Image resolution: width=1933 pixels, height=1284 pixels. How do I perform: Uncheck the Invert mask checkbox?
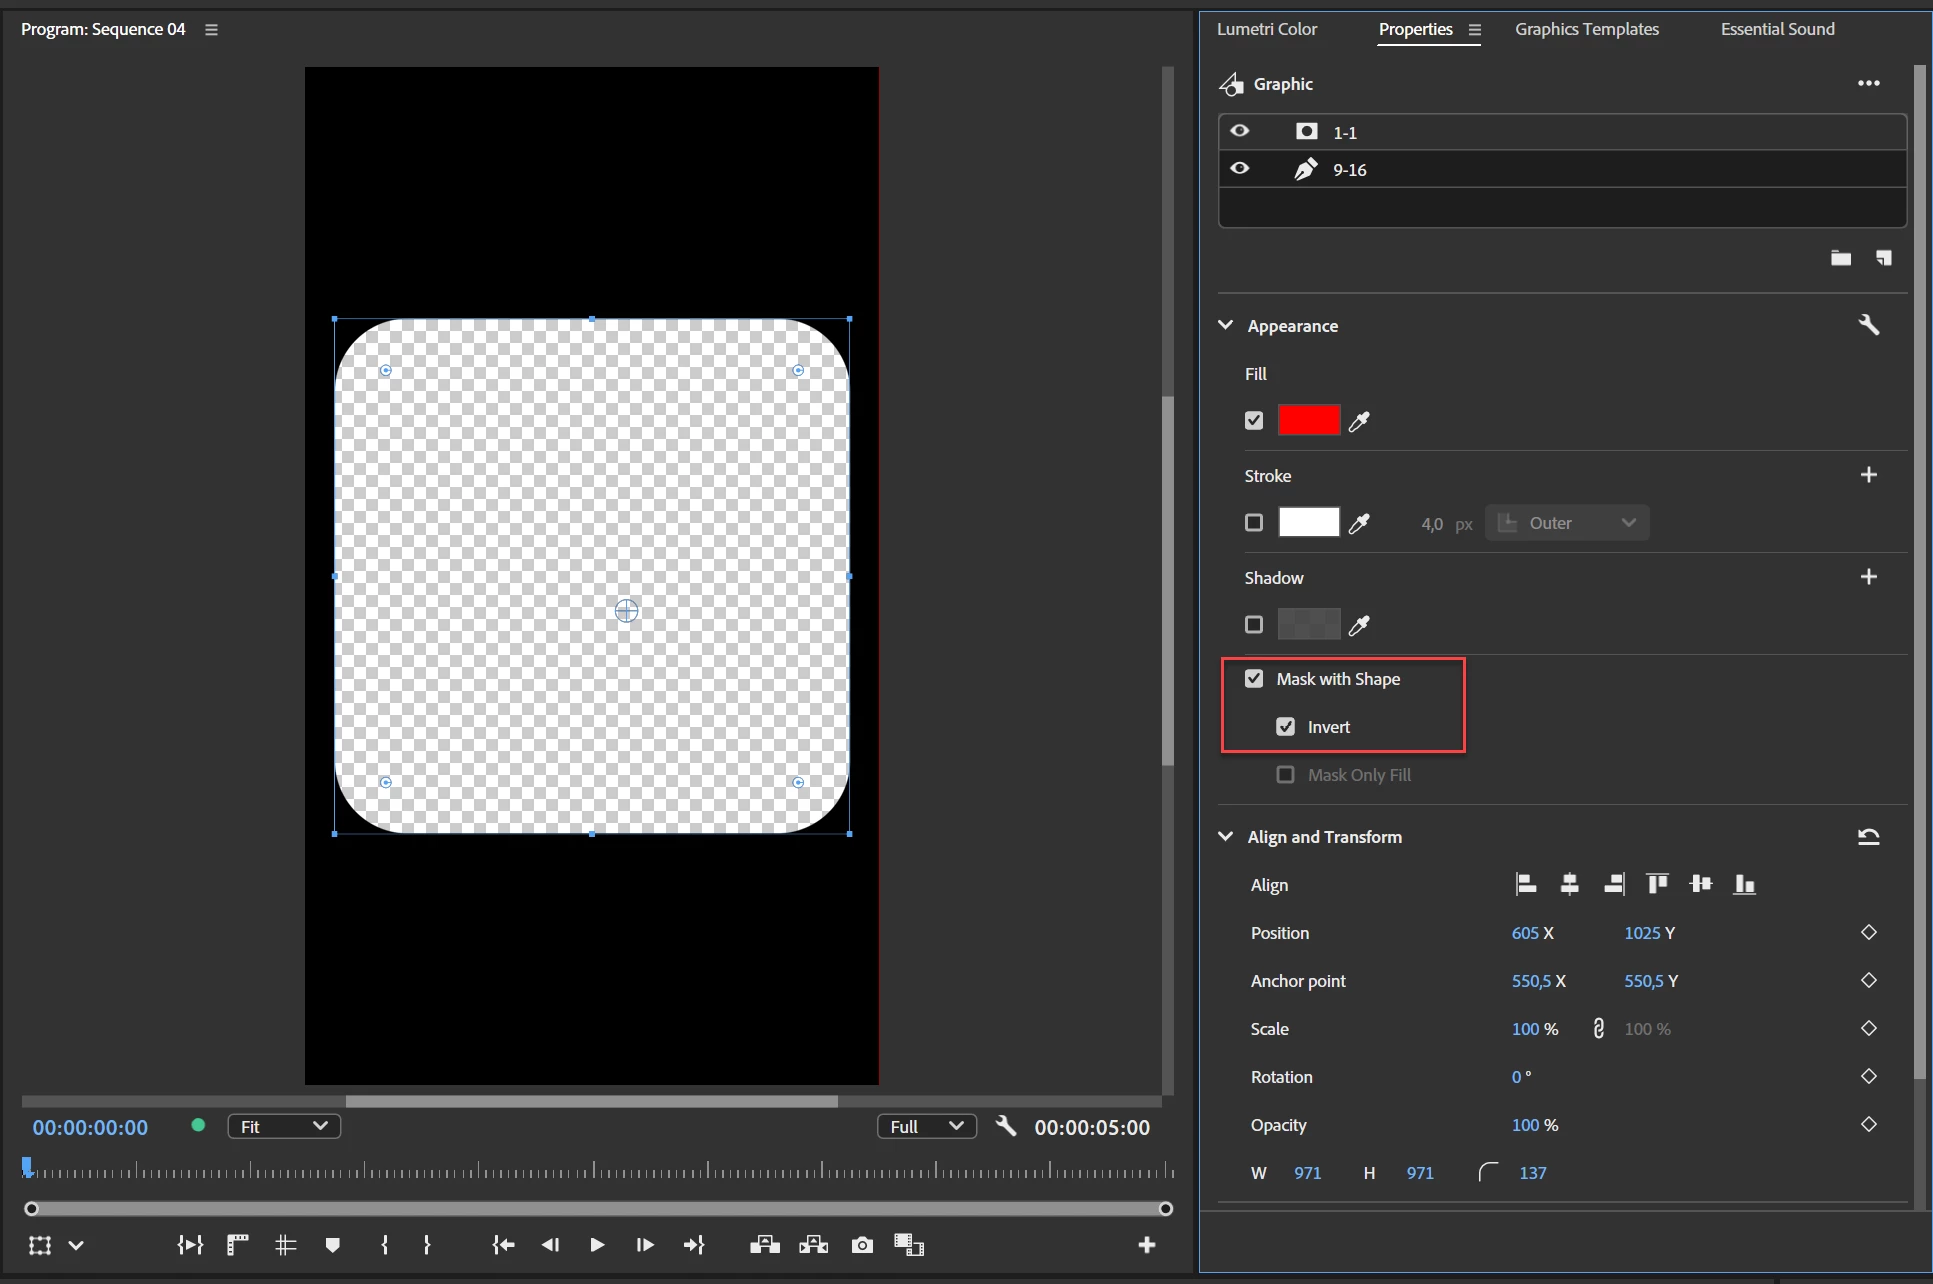click(x=1286, y=727)
